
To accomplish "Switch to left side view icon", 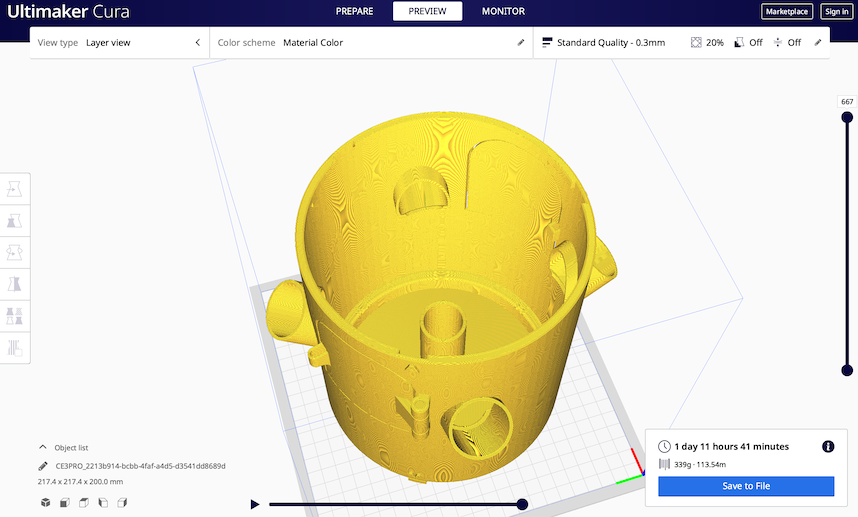I will pos(103,502).
